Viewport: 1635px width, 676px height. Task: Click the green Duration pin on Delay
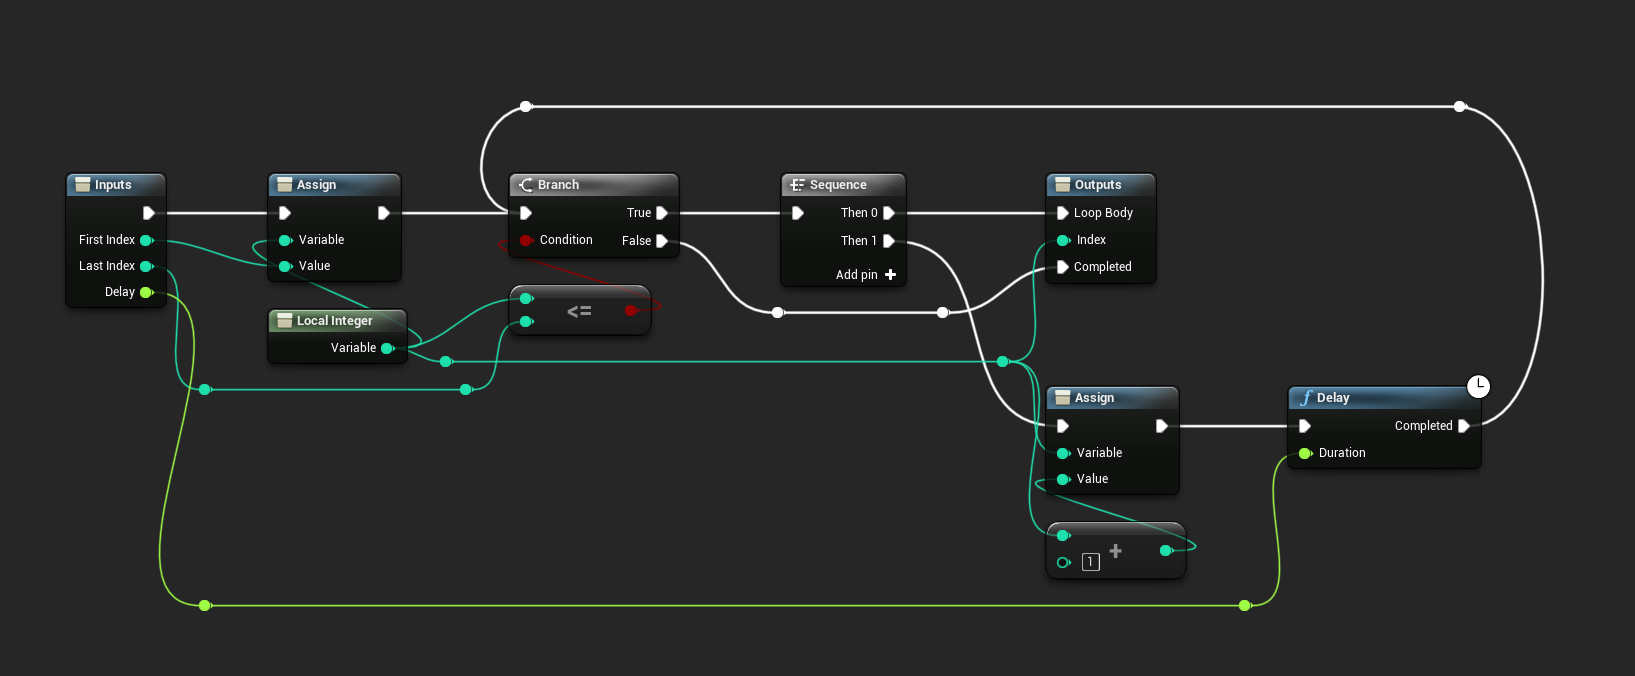point(1305,453)
